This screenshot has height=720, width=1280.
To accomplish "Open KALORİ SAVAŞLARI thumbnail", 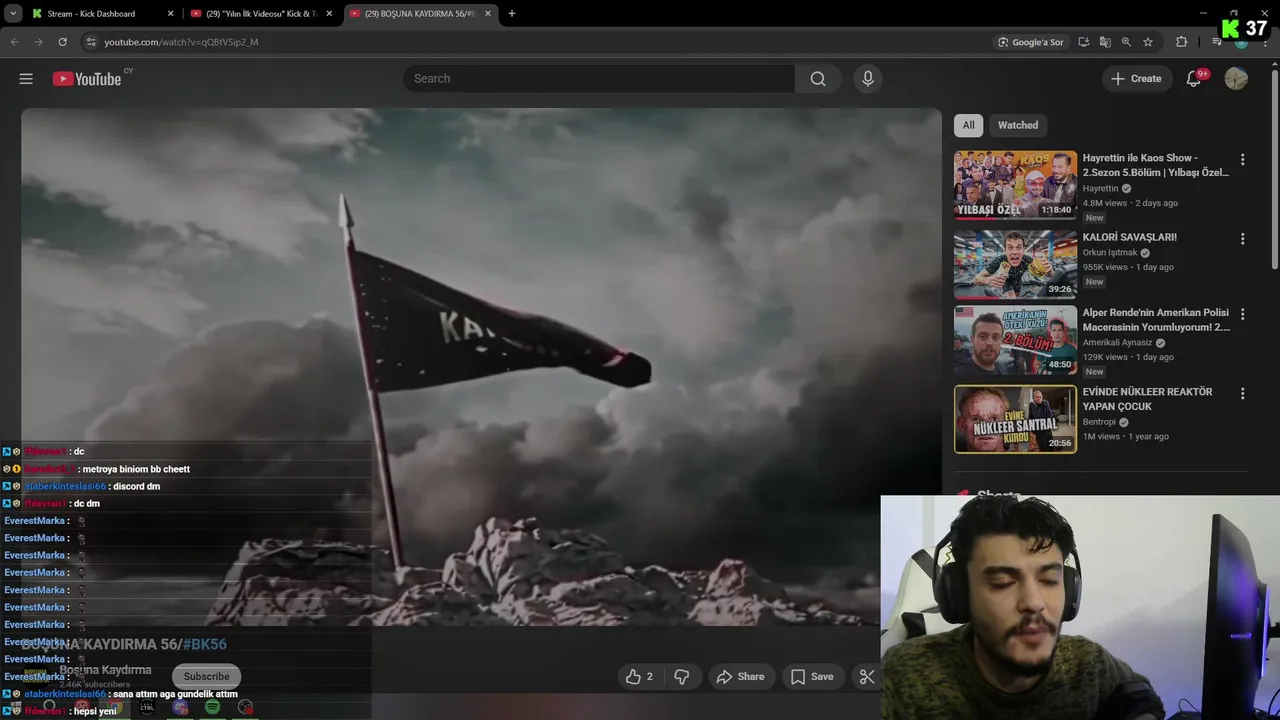I will 1015,264.
